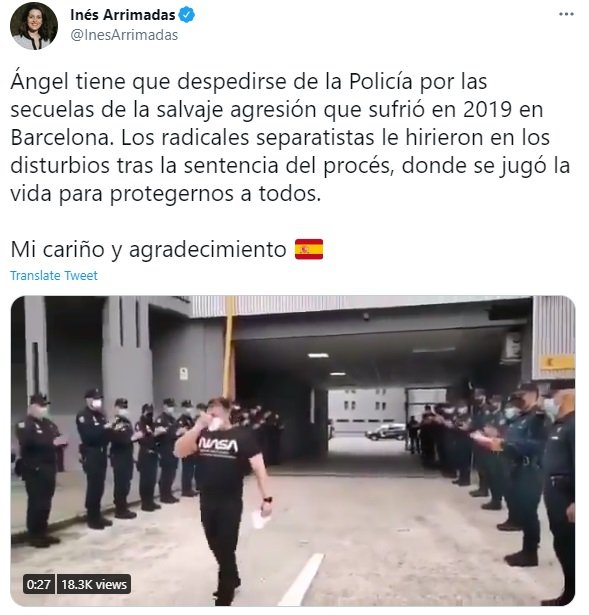Click the Spanish flag emoji in the tweet

309,249
